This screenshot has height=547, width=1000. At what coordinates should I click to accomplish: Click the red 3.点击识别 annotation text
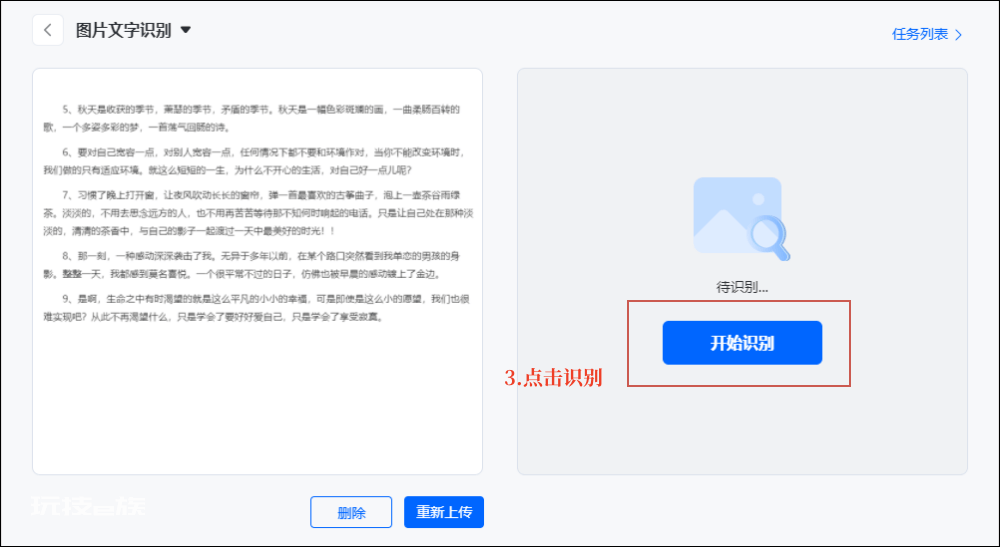tap(553, 377)
